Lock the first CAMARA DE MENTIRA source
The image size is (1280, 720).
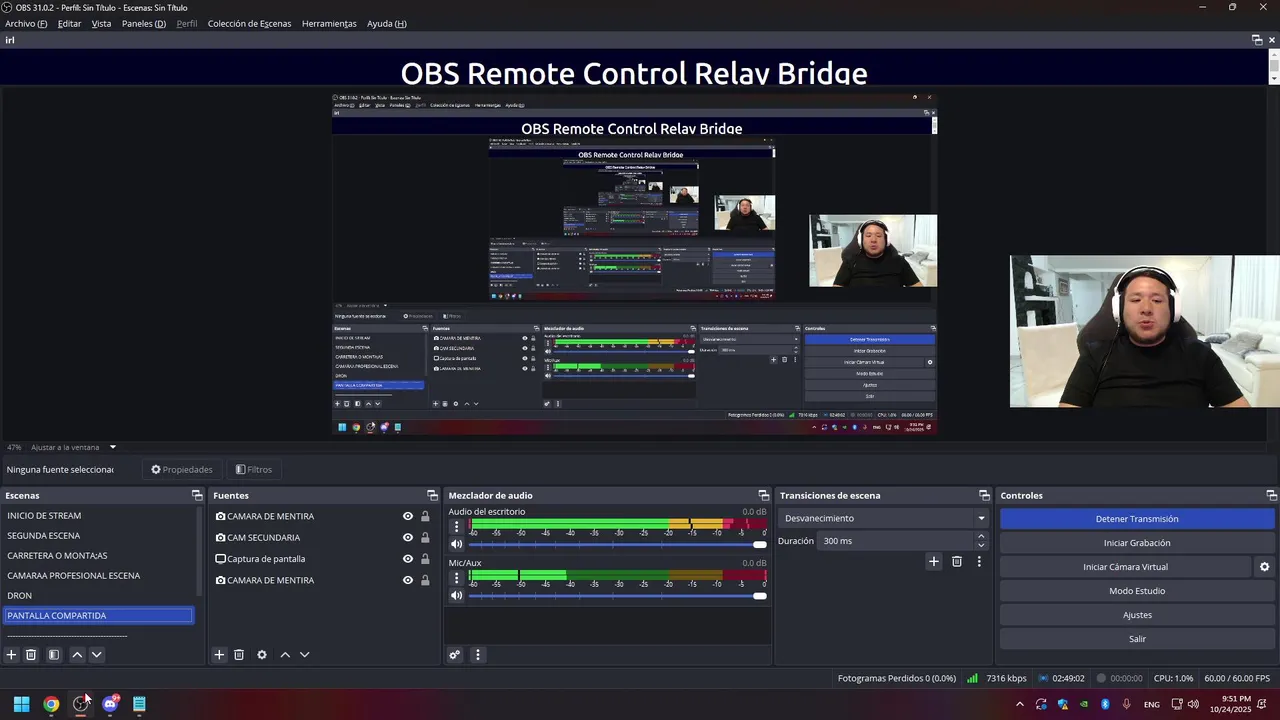pyautogui.click(x=425, y=517)
